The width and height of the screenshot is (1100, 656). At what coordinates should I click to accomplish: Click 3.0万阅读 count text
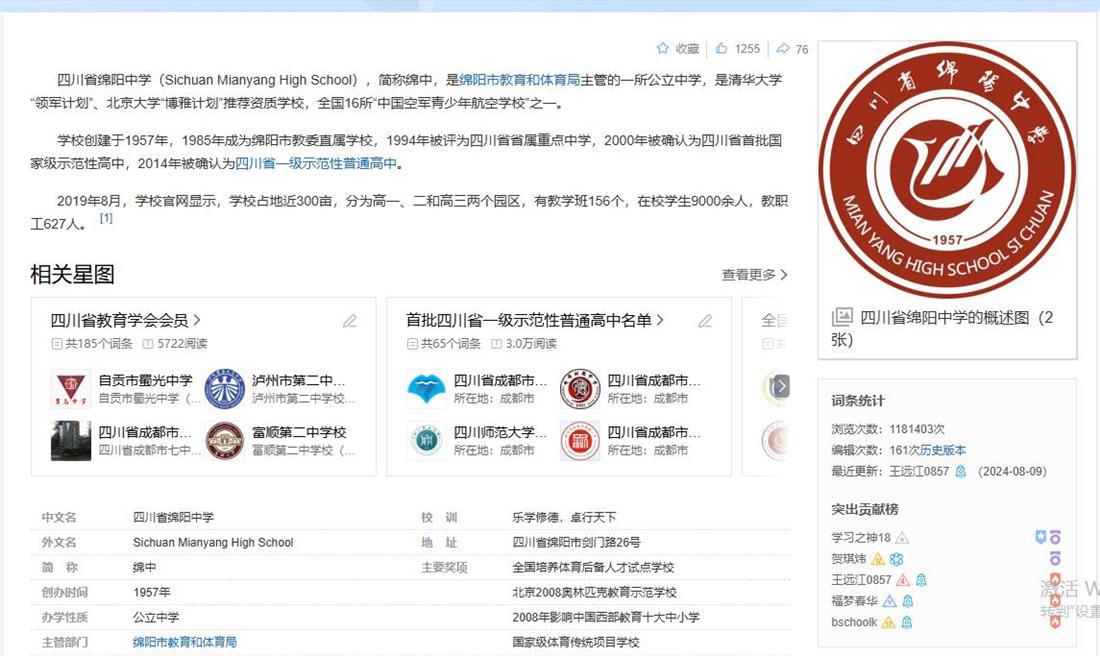click(531, 344)
